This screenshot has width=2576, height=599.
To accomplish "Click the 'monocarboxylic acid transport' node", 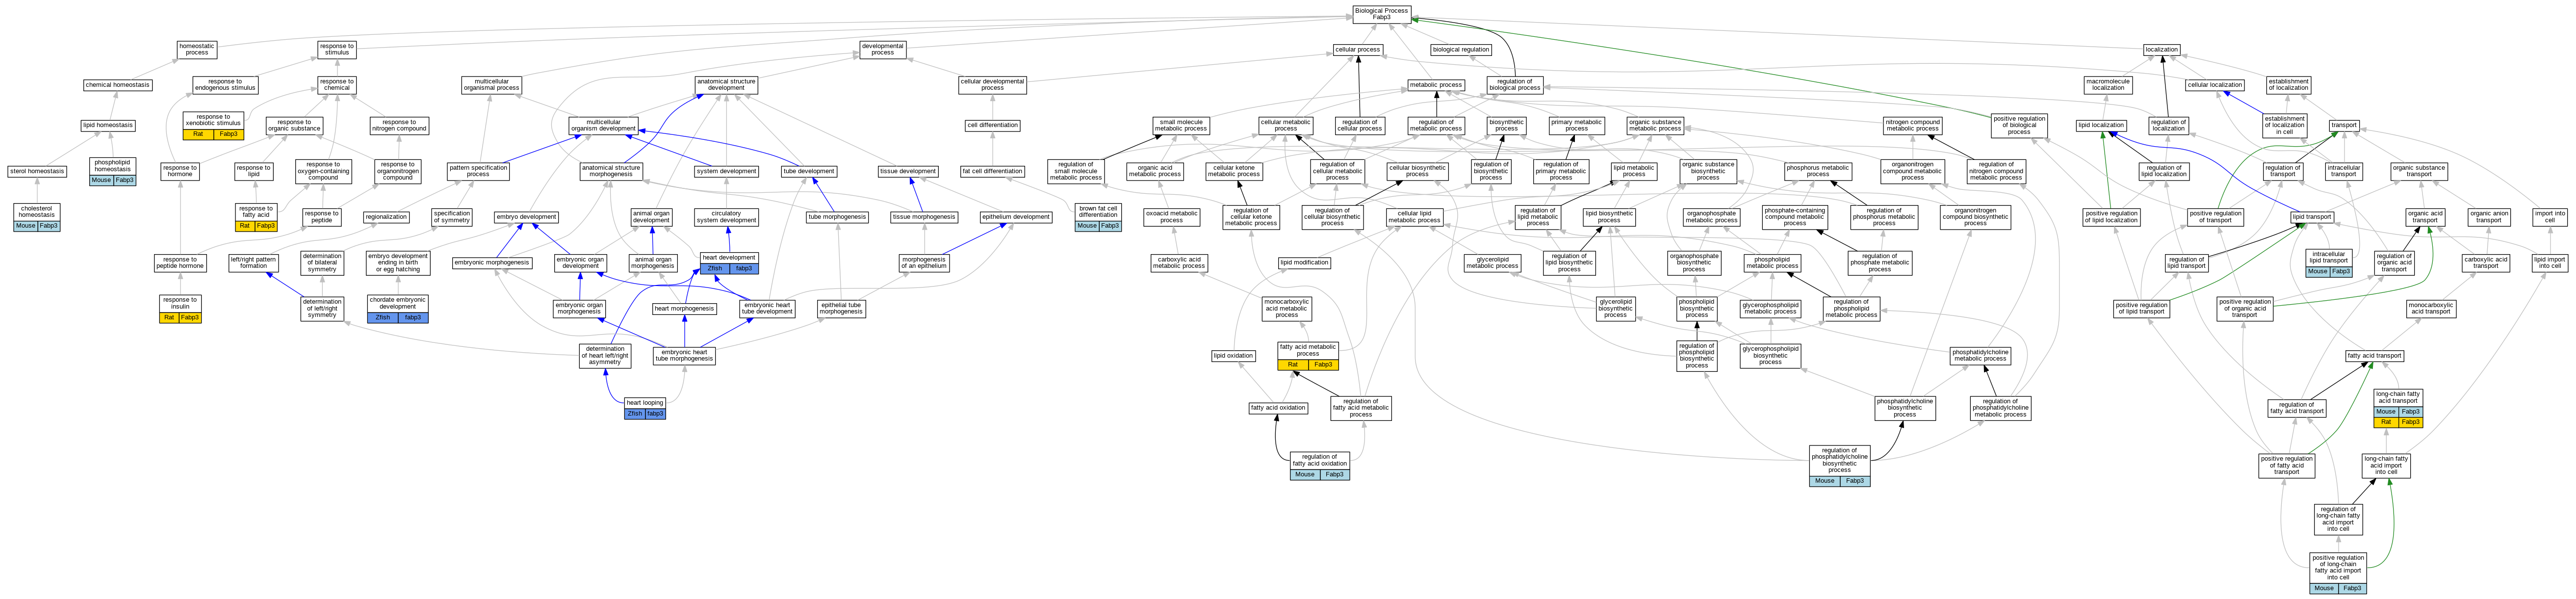I will 2430,308.
